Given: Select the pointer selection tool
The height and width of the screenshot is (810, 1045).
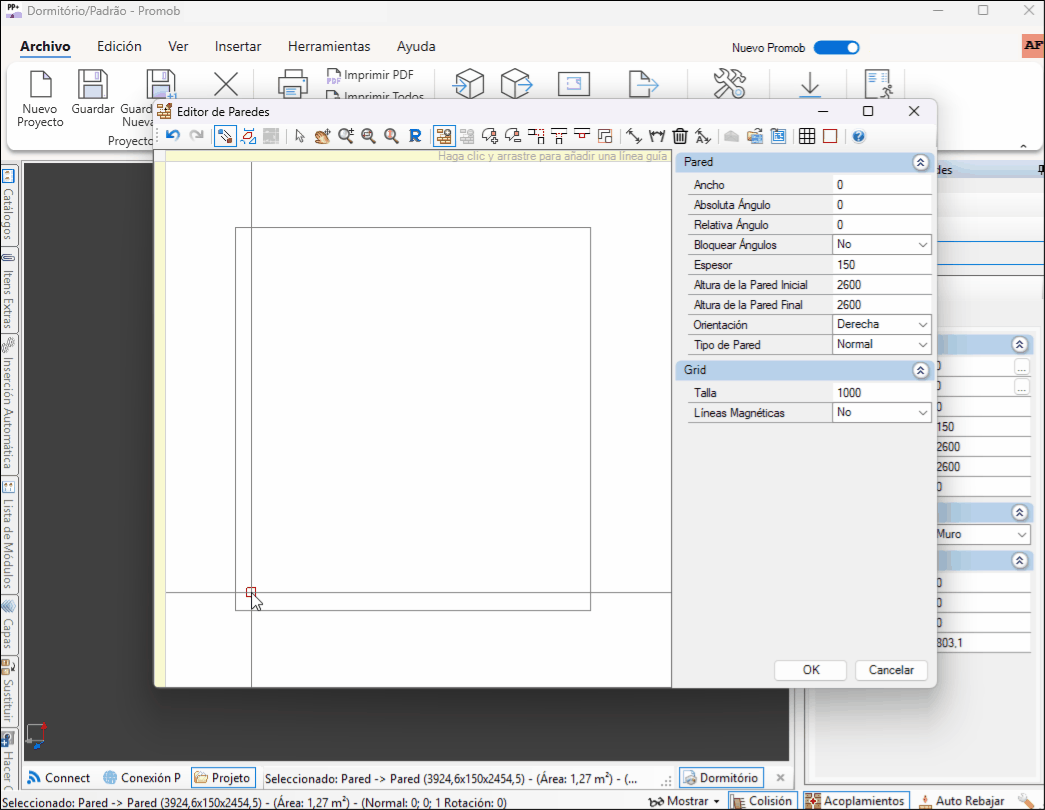Looking at the screenshot, I should [300, 136].
